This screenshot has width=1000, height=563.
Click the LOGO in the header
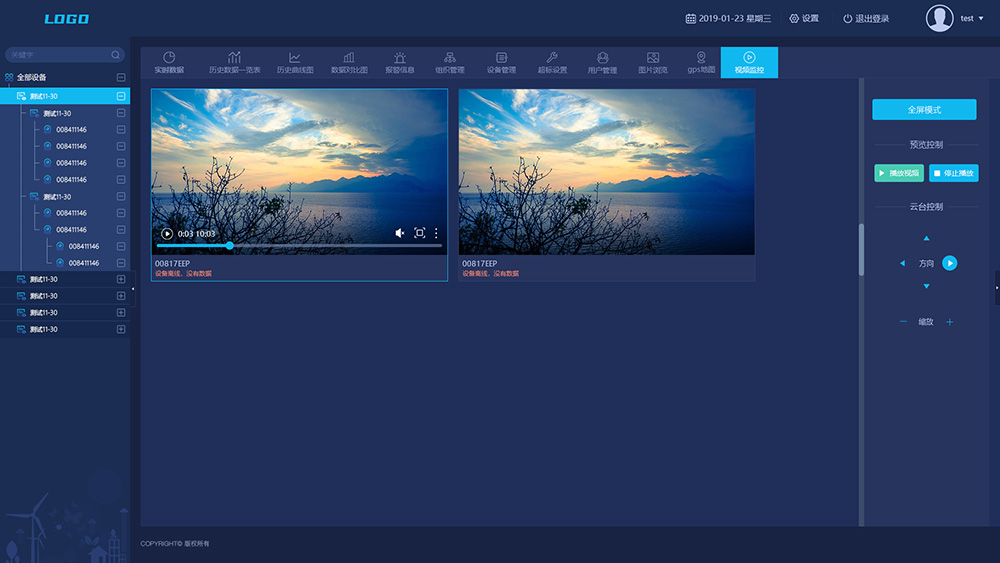(x=66, y=19)
